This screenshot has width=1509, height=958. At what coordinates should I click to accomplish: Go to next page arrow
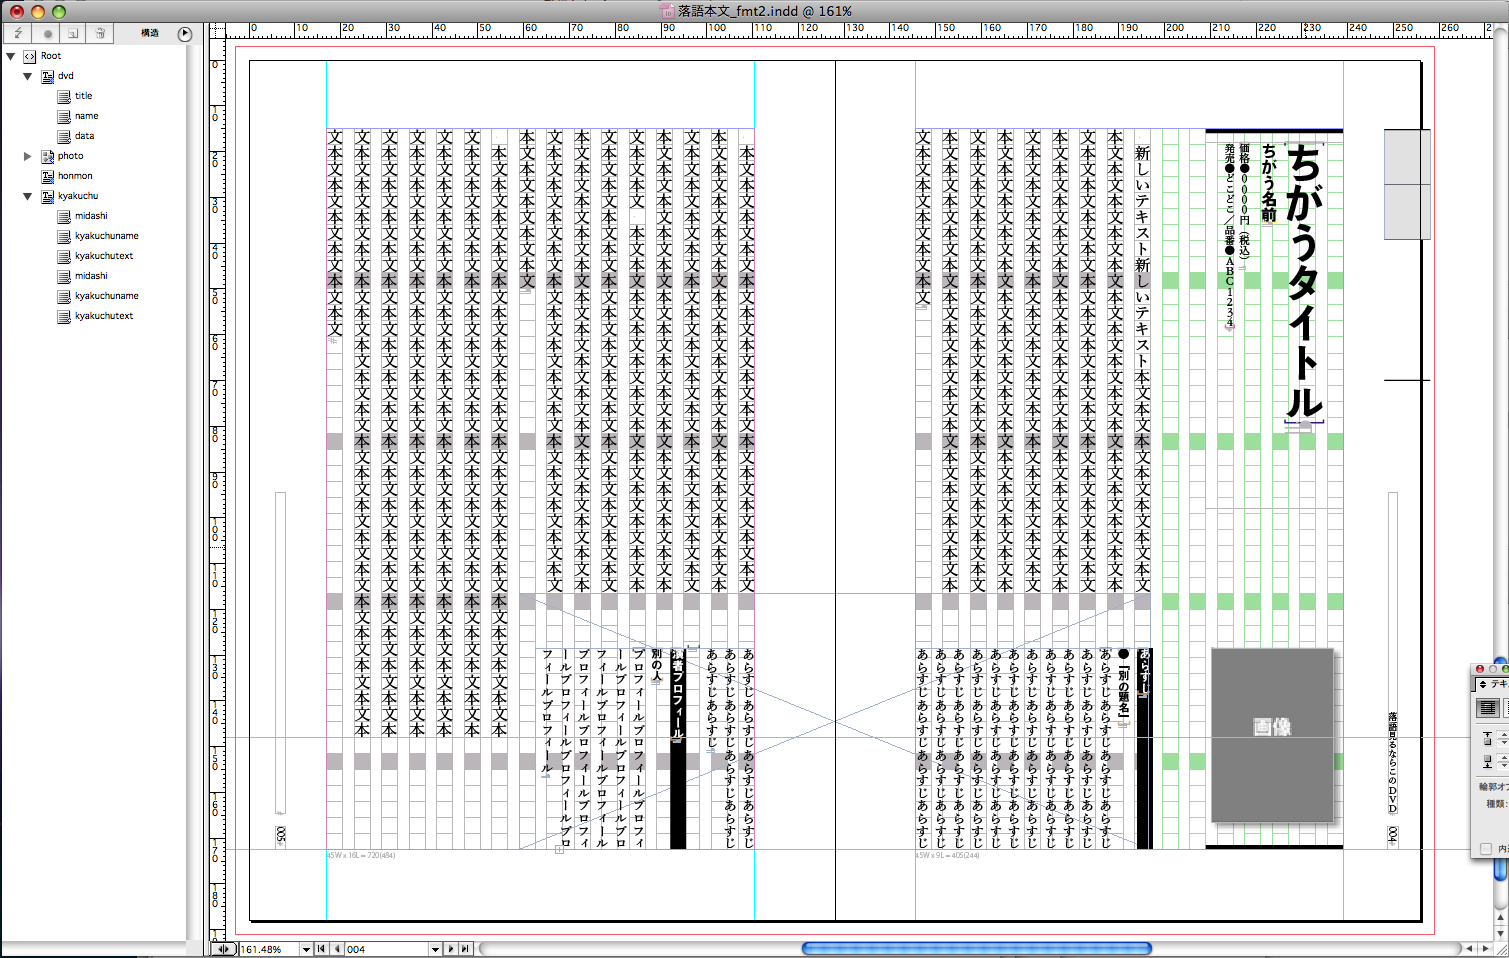[451, 949]
